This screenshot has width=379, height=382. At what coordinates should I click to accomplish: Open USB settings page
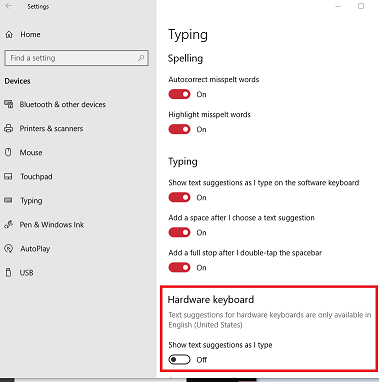(x=26, y=273)
